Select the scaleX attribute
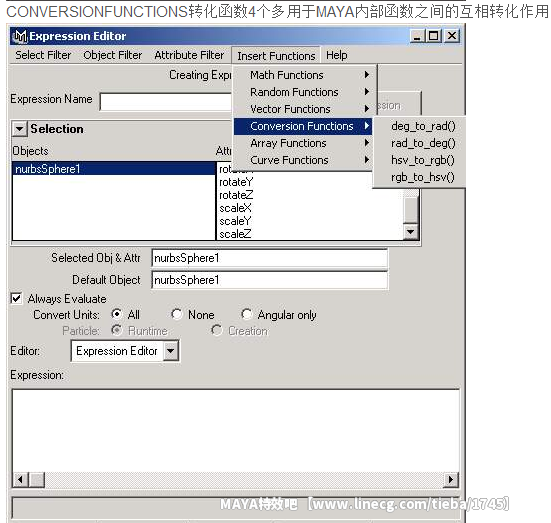 click(x=235, y=208)
